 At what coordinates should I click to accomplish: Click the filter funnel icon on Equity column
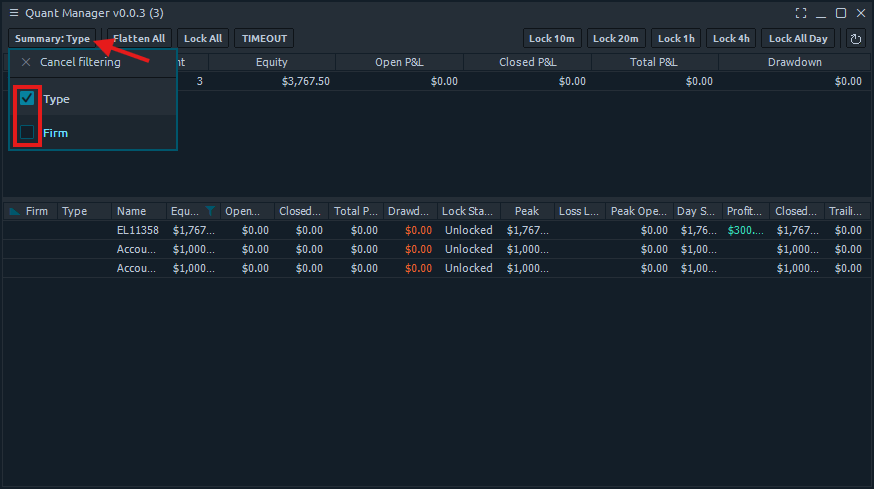(x=210, y=211)
